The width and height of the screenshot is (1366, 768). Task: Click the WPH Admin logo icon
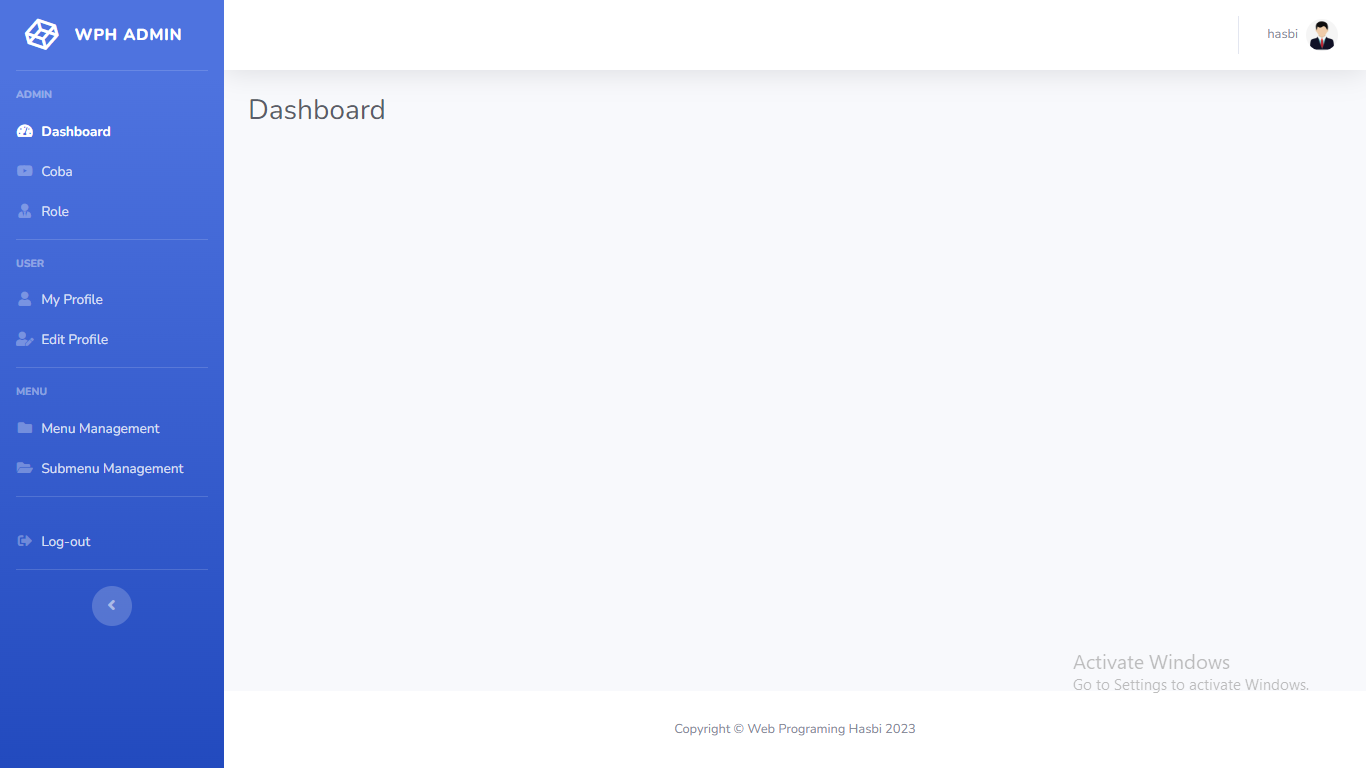41,34
